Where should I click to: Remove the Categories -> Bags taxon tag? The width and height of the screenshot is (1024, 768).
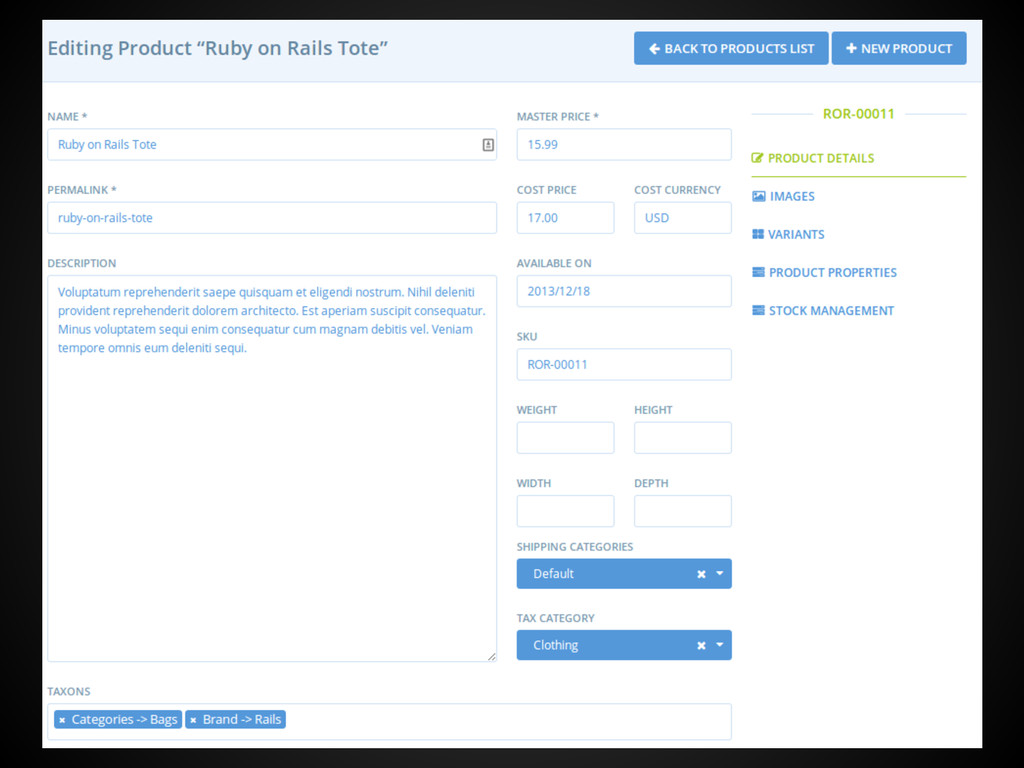(62, 720)
